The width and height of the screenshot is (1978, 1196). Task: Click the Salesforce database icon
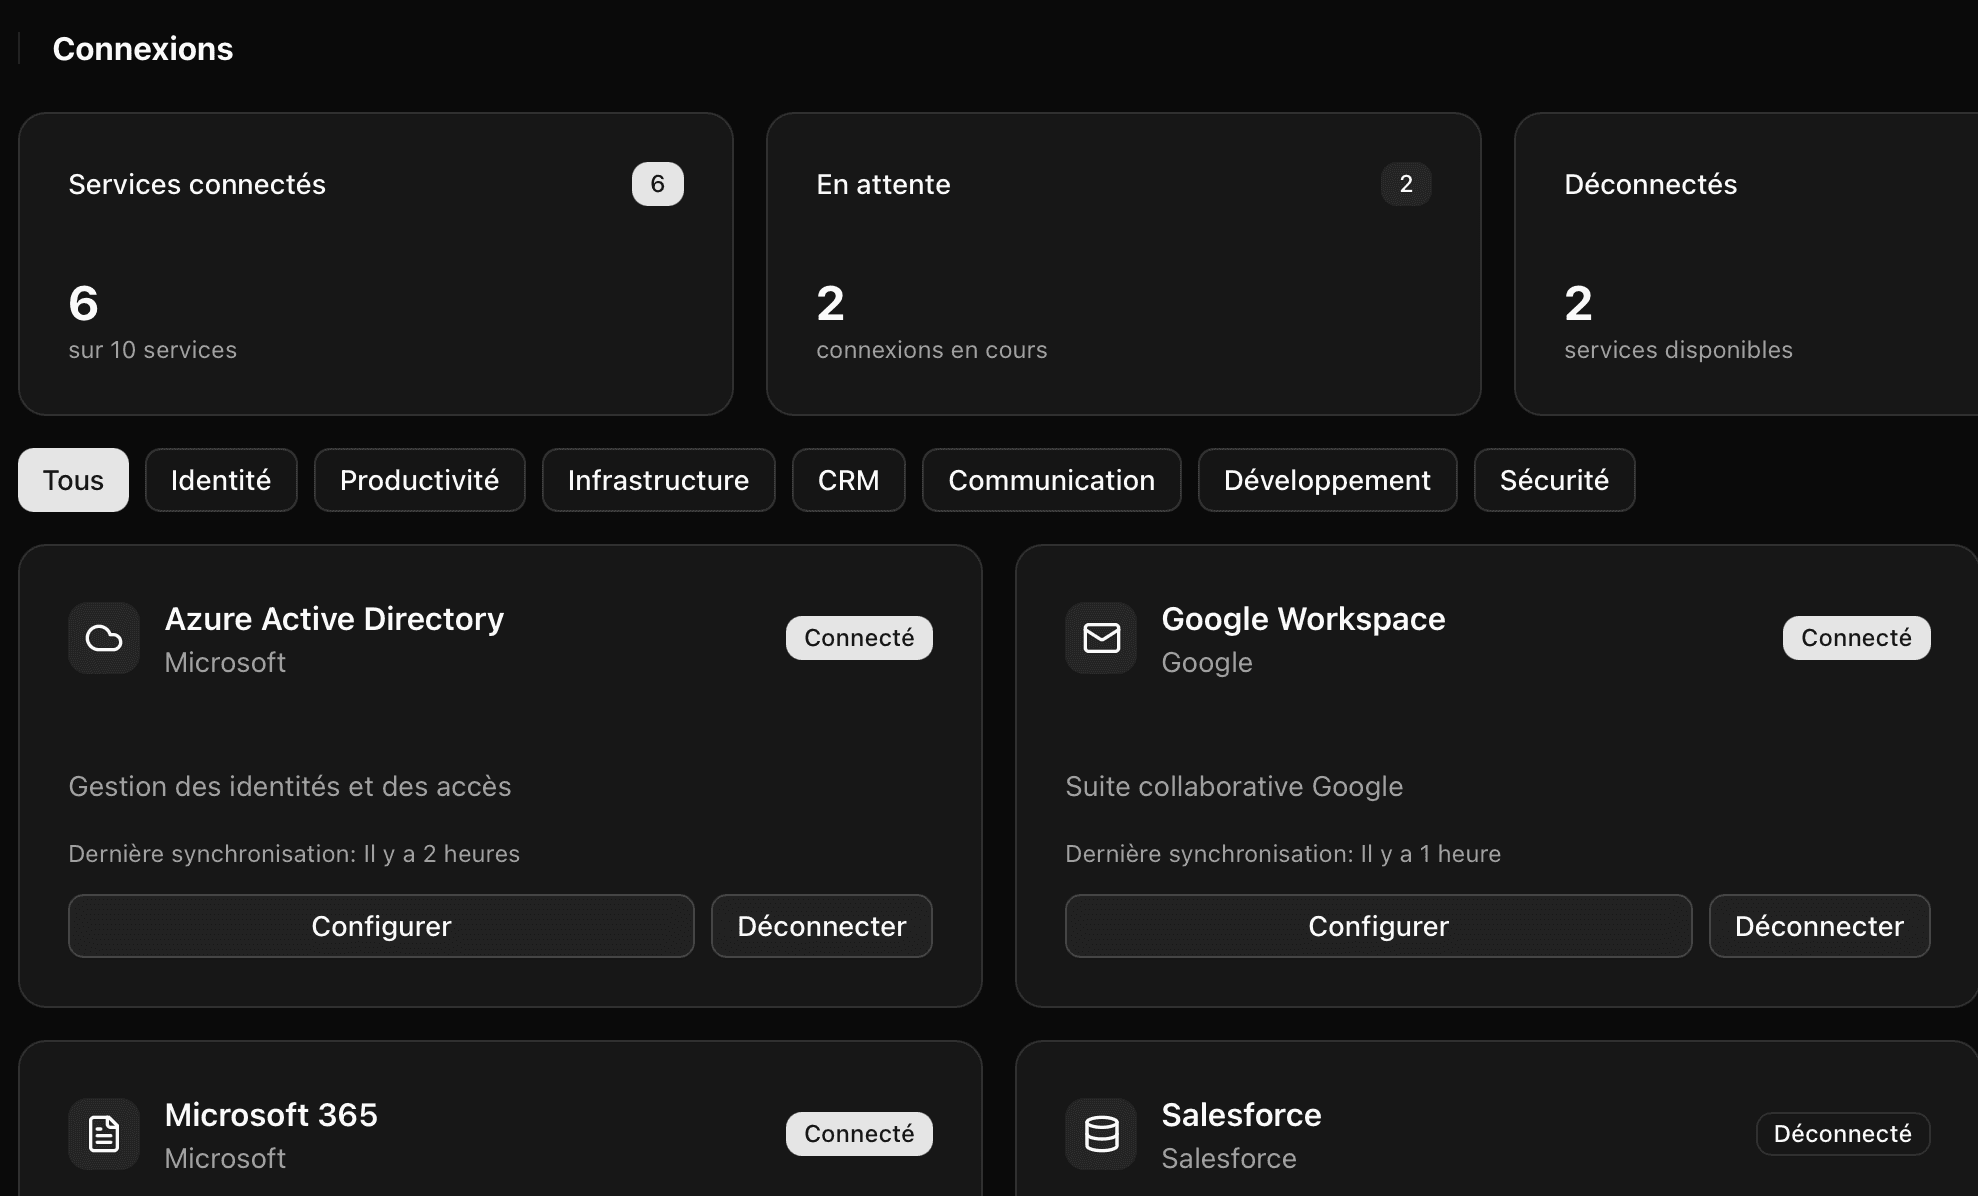(1101, 1134)
